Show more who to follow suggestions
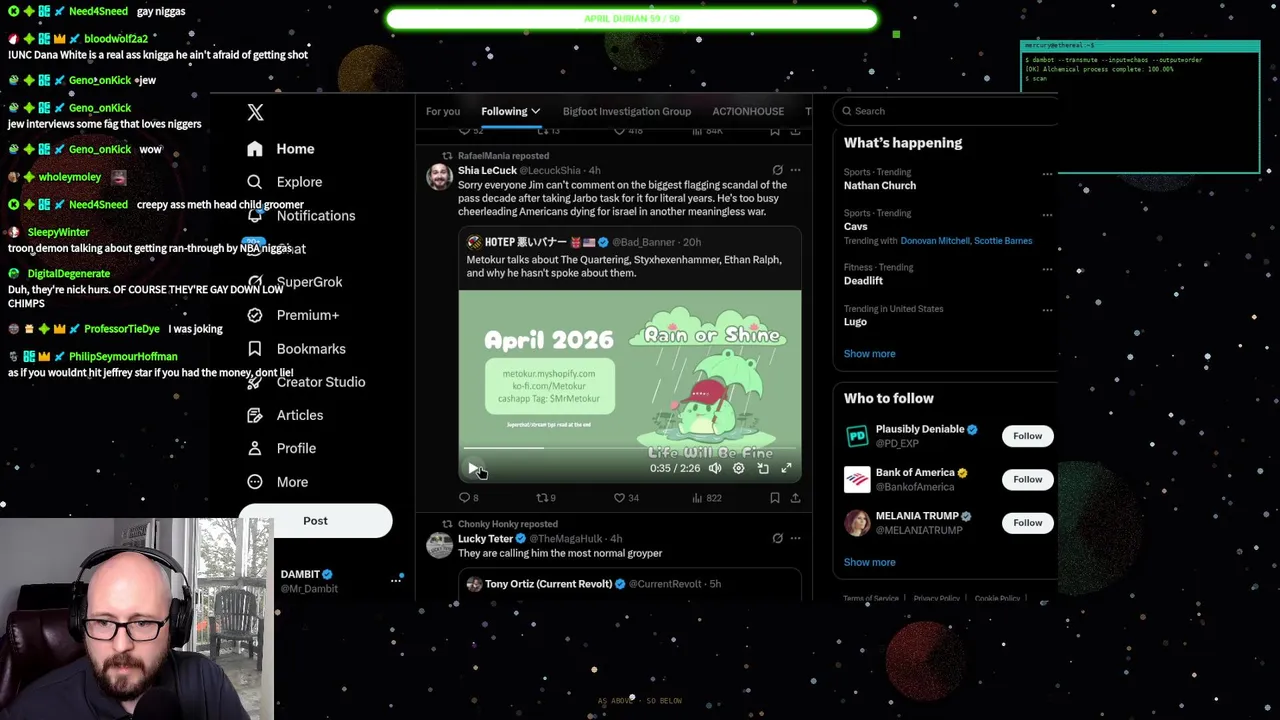This screenshot has height=720, width=1280. pyautogui.click(x=869, y=562)
